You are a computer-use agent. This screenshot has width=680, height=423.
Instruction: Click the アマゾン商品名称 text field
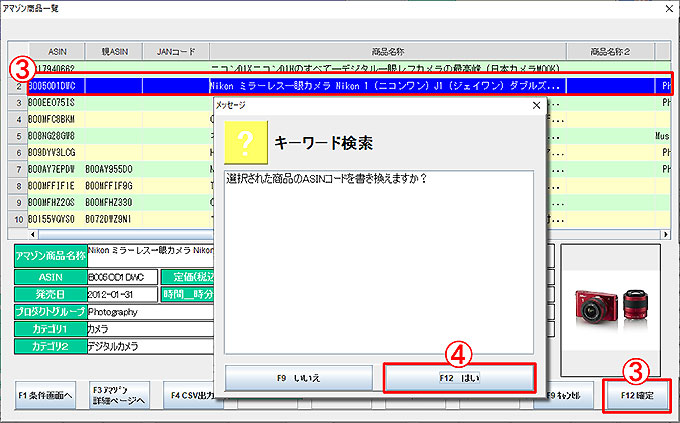pyautogui.click(x=150, y=256)
